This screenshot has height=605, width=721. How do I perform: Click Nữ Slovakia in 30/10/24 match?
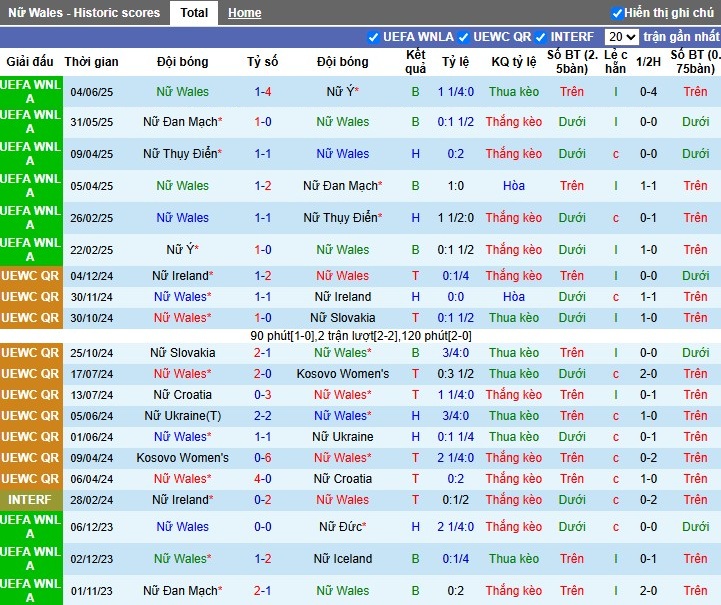343,318
